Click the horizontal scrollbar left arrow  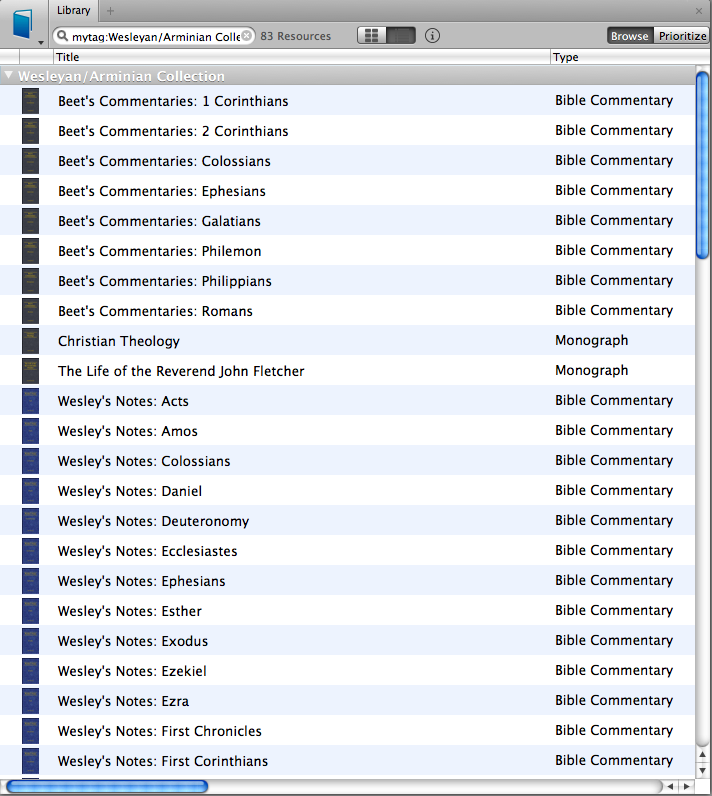point(670,786)
